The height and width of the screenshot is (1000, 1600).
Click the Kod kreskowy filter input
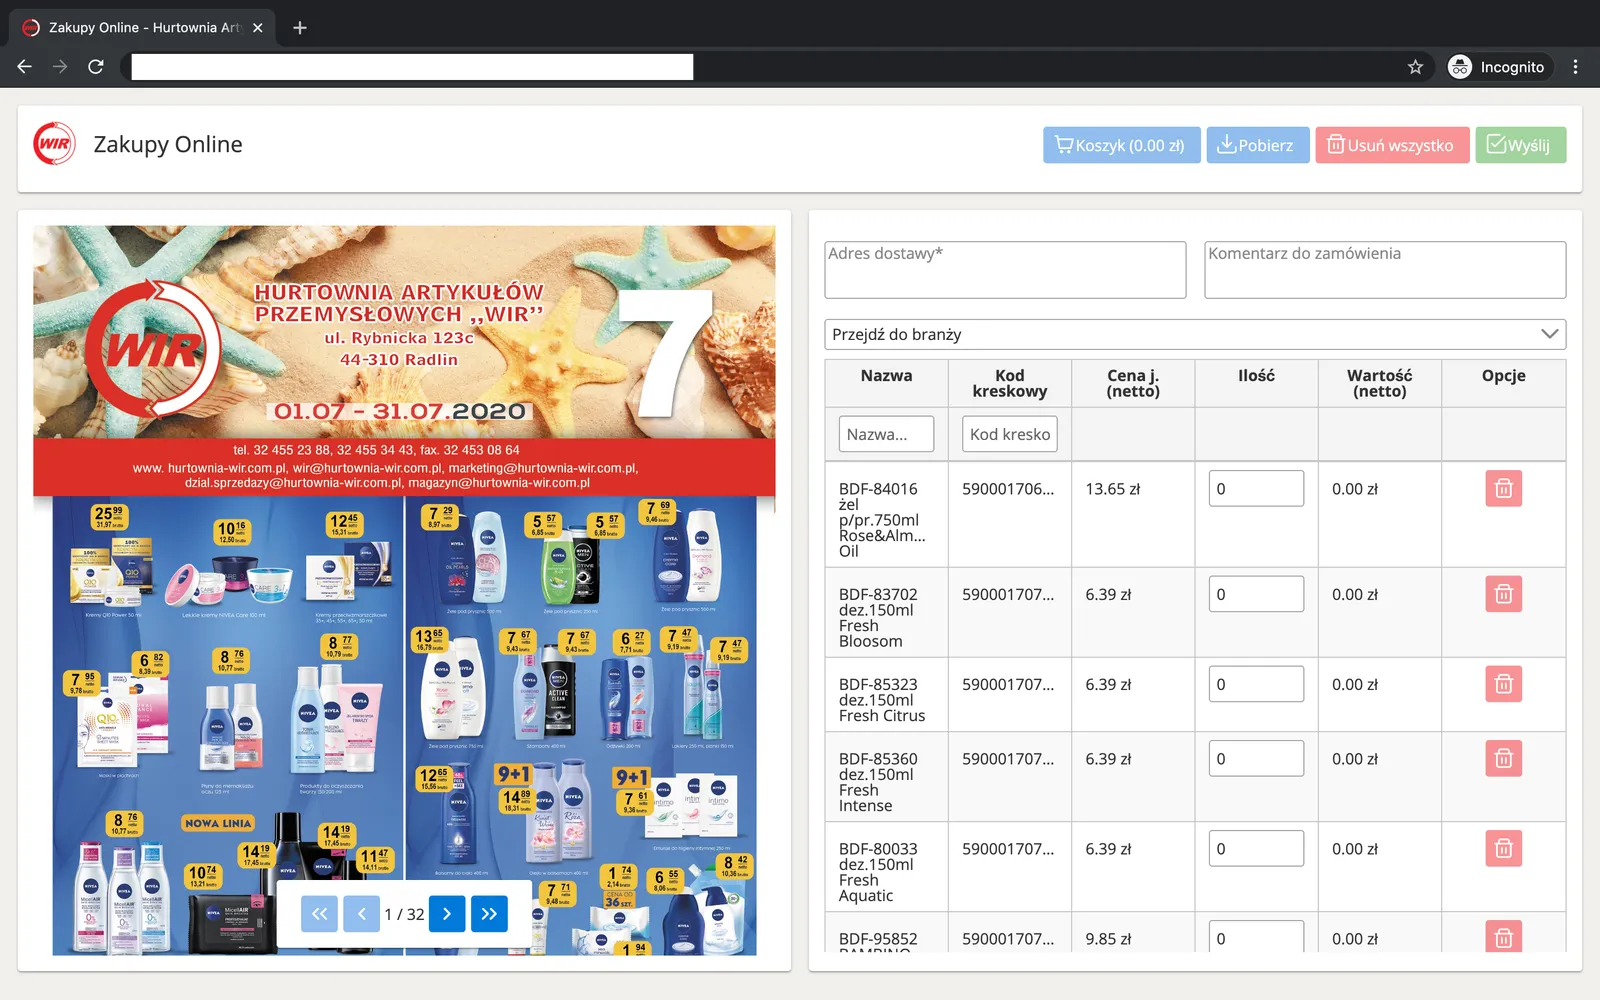pyautogui.click(x=1010, y=434)
